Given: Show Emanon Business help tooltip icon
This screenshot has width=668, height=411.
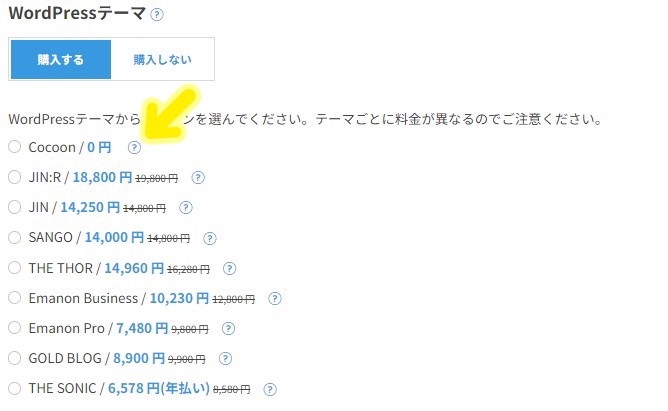Looking at the screenshot, I should tap(275, 299).
